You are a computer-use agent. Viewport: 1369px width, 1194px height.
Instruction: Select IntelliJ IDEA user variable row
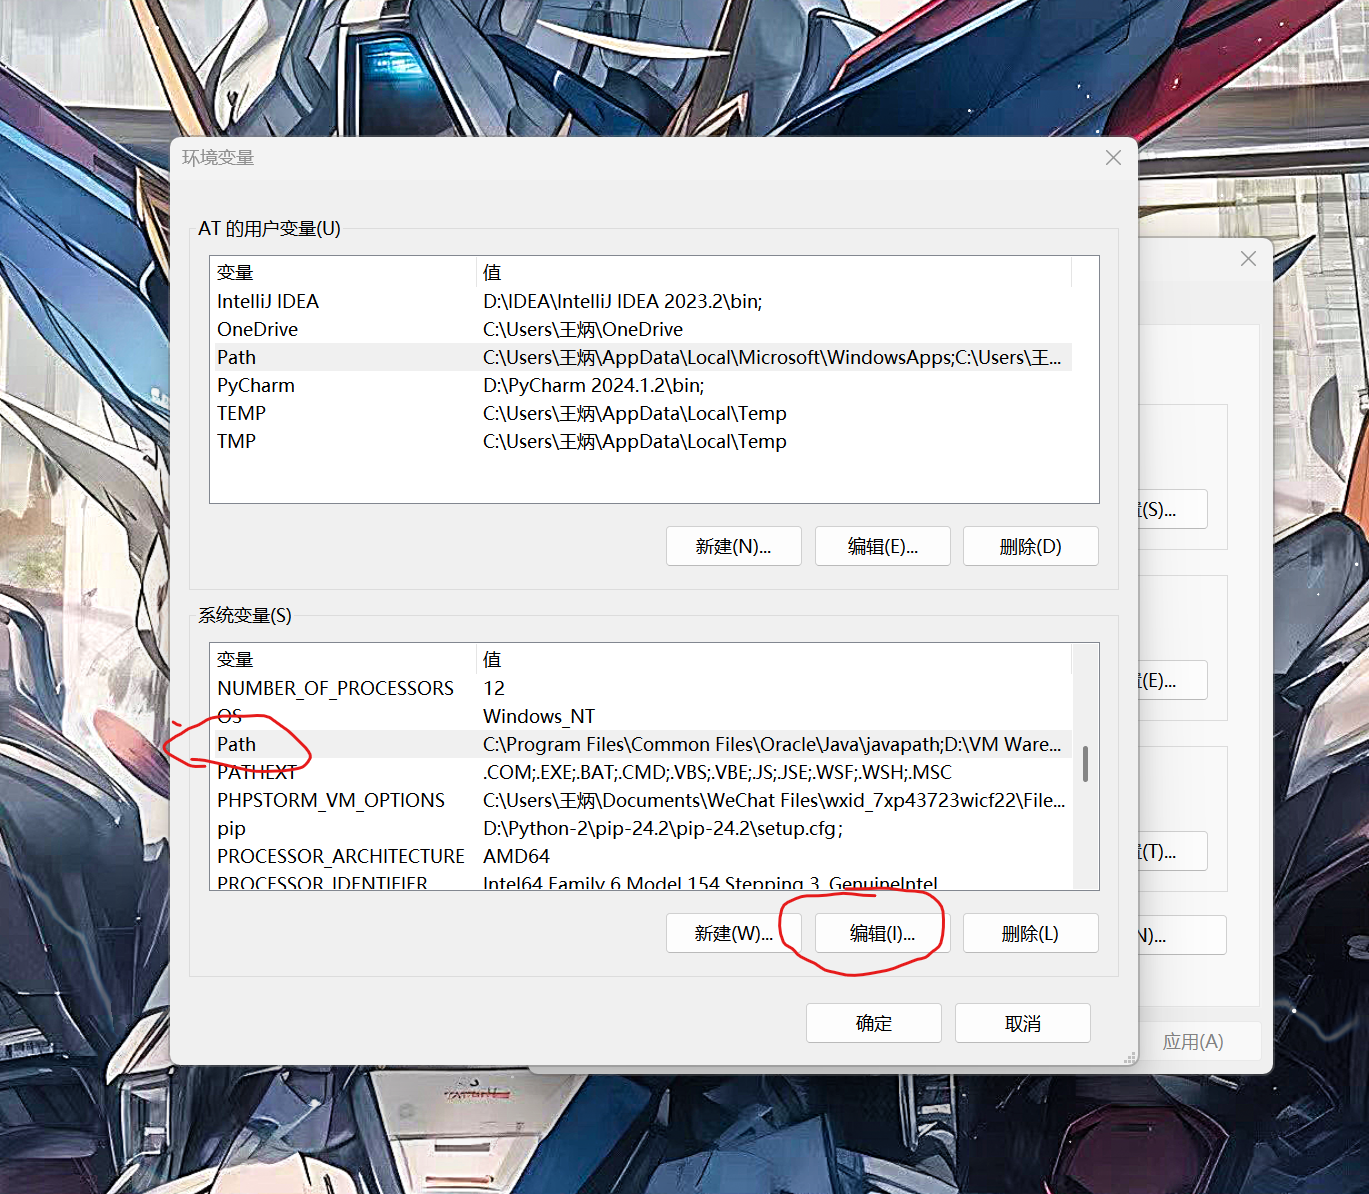[640, 301]
